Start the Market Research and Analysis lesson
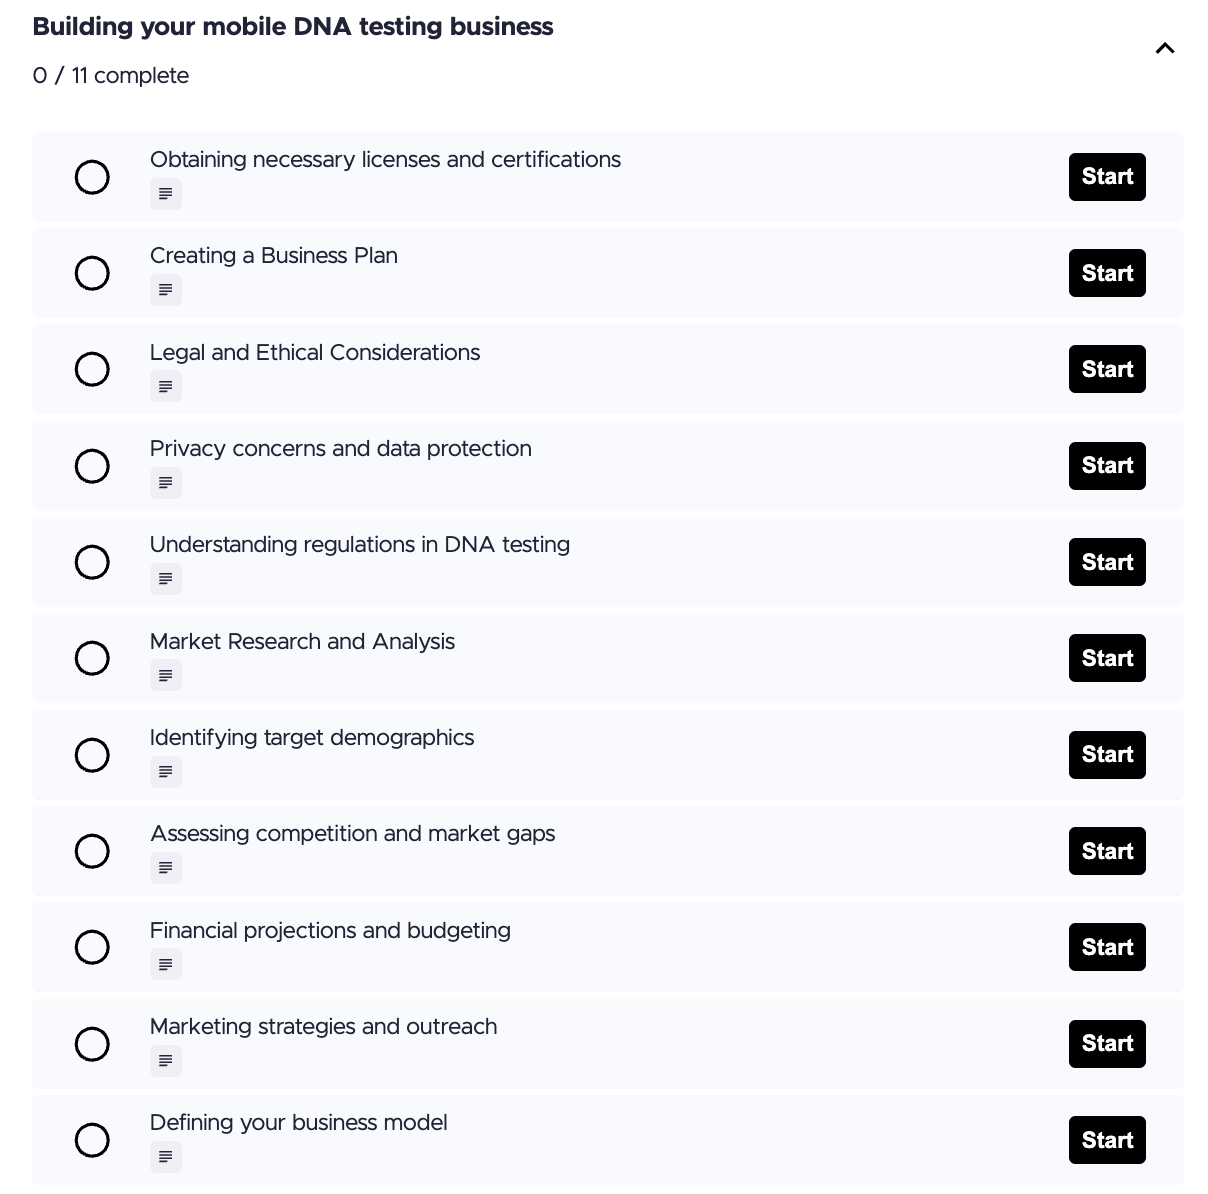1208x1194 pixels. click(1107, 658)
